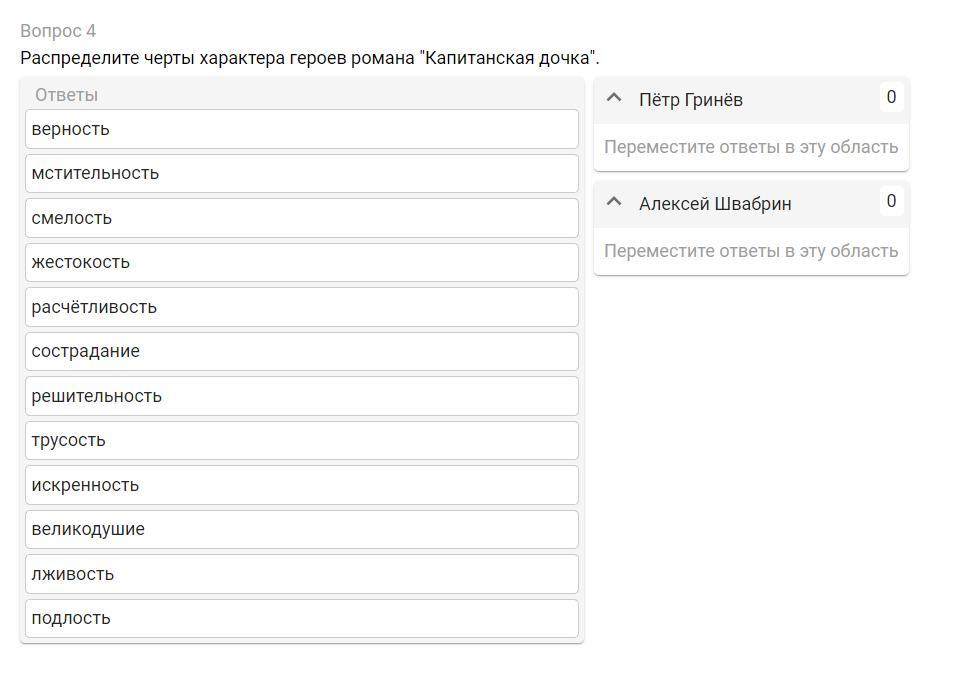Click the Алексей Швабрин answer counter badge

(x=891, y=201)
